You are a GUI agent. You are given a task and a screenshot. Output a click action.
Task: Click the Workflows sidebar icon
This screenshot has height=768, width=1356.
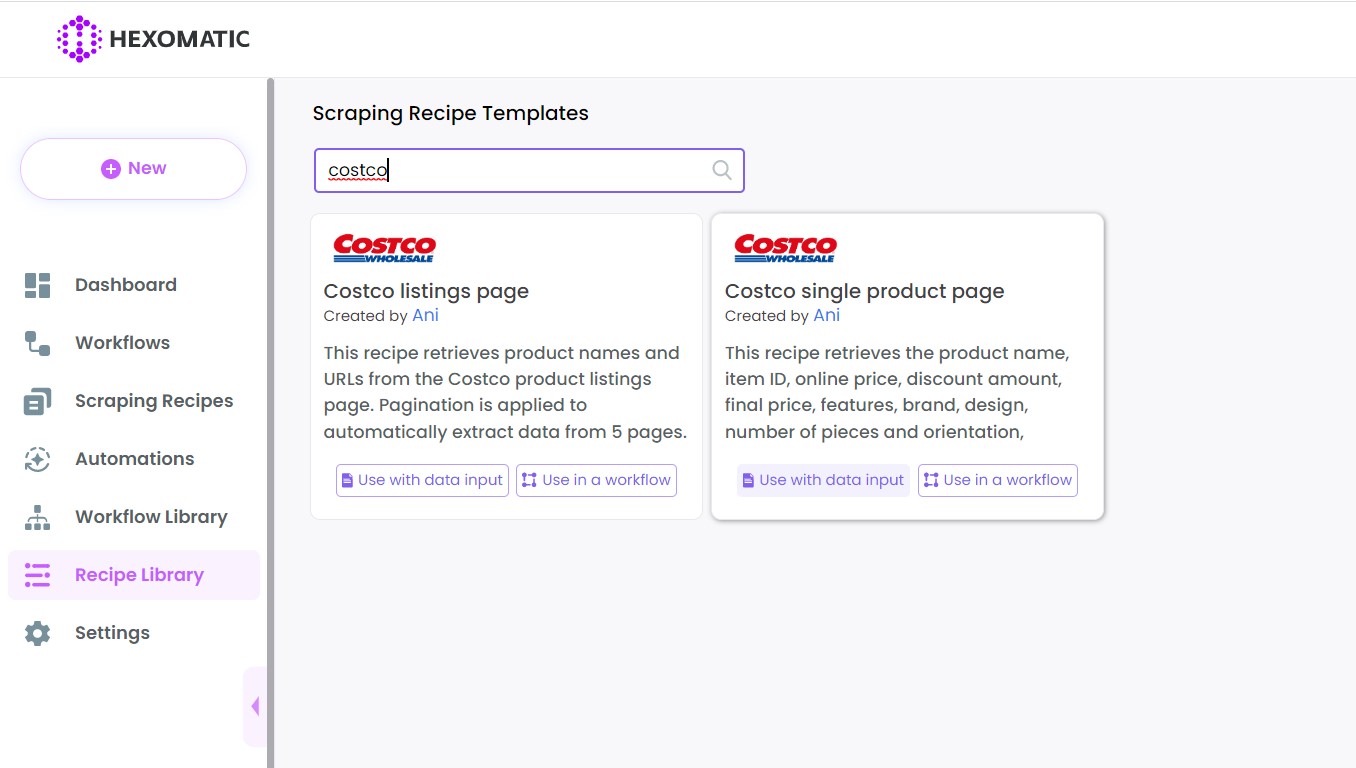(x=37, y=343)
